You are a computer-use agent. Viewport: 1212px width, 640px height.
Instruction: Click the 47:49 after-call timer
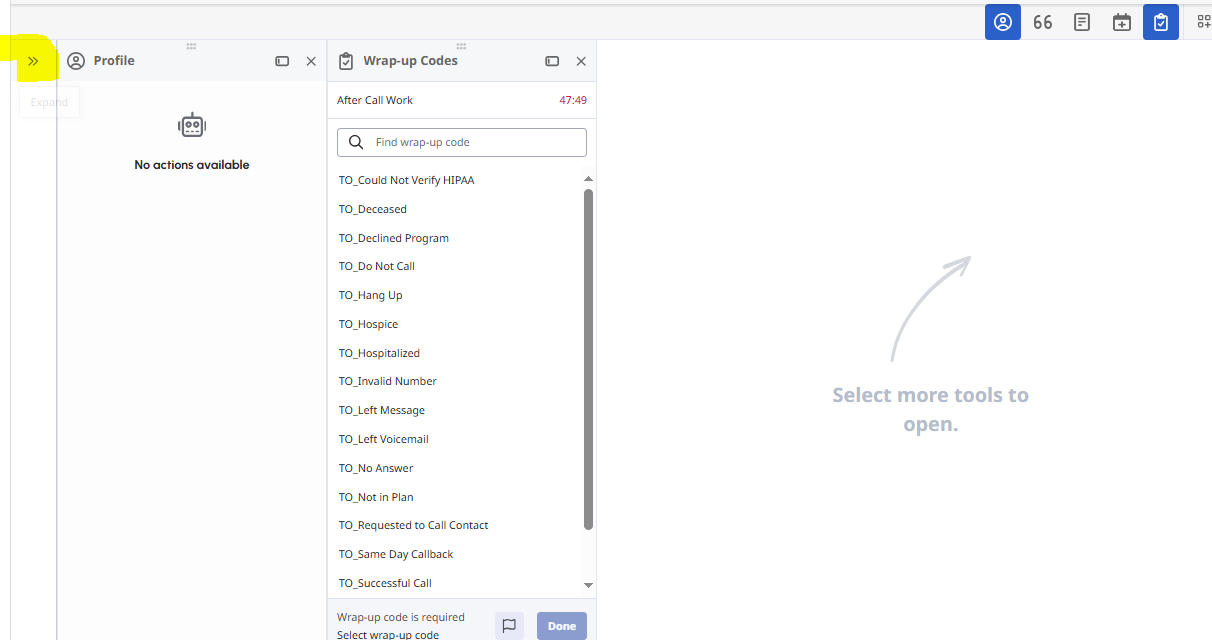pyautogui.click(x=573, y=100)
